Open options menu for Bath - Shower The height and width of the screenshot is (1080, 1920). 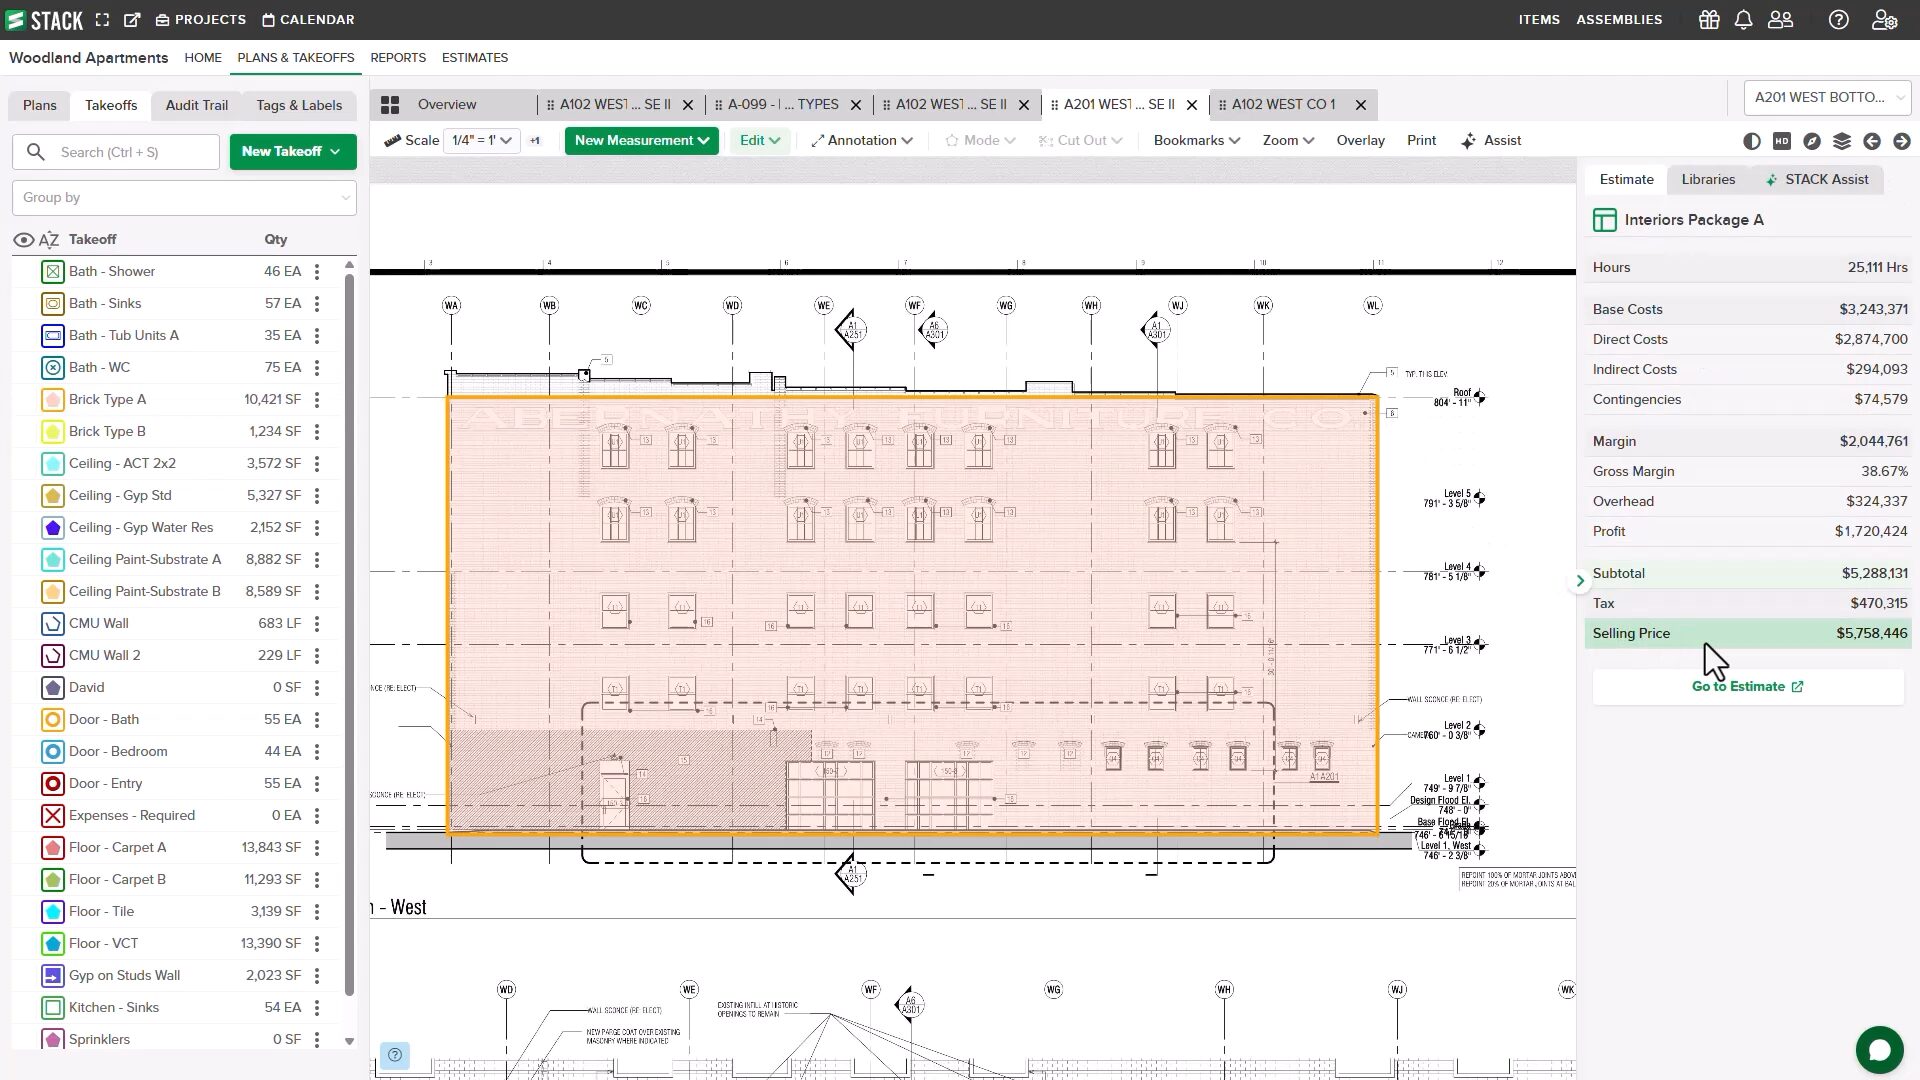tap(317, 272)
